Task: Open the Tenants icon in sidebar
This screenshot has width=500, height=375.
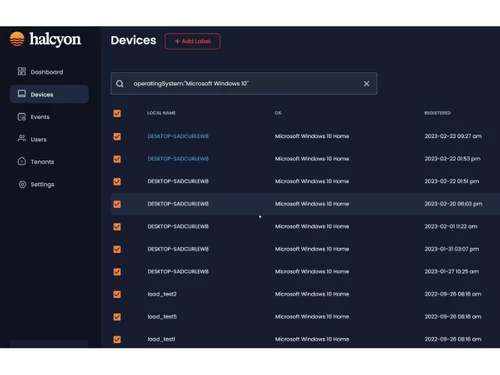Action: coord(22,161)
